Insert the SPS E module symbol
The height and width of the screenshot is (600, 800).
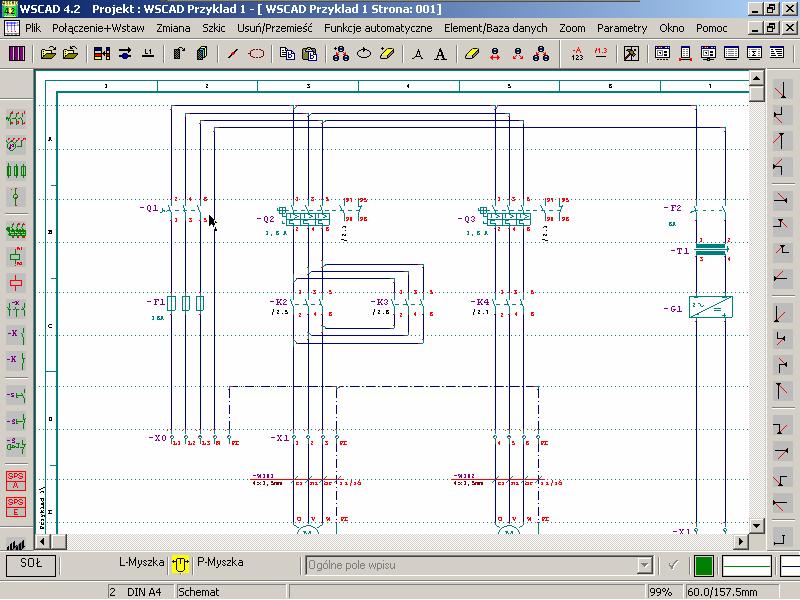pos(16,507)
